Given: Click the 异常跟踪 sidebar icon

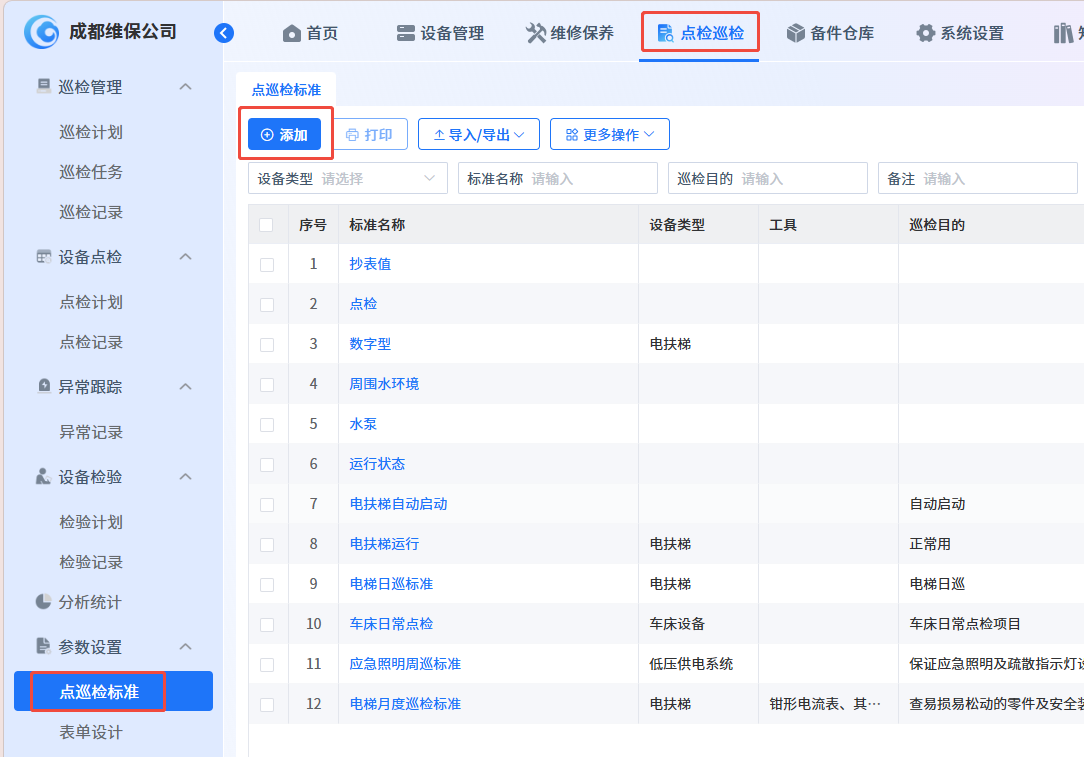Looking at the screenshot, I should (x=44, y=386).
